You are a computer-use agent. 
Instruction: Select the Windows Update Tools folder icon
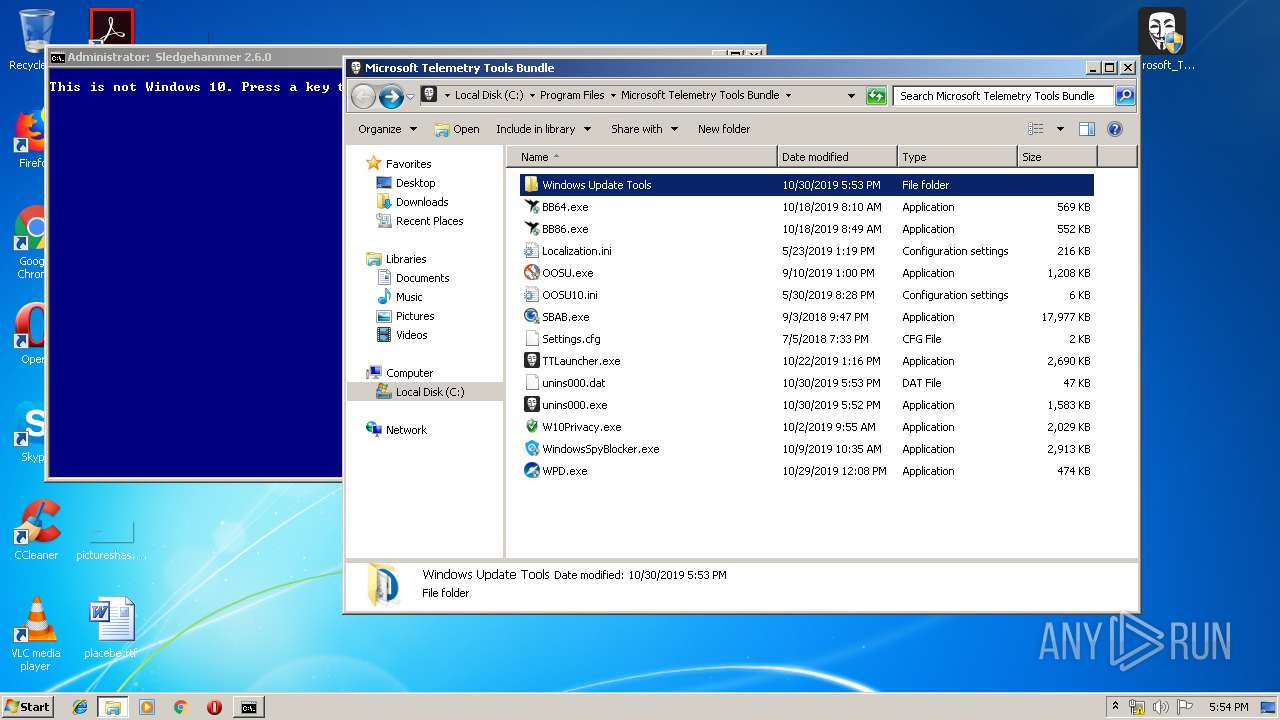coord(532,185)
